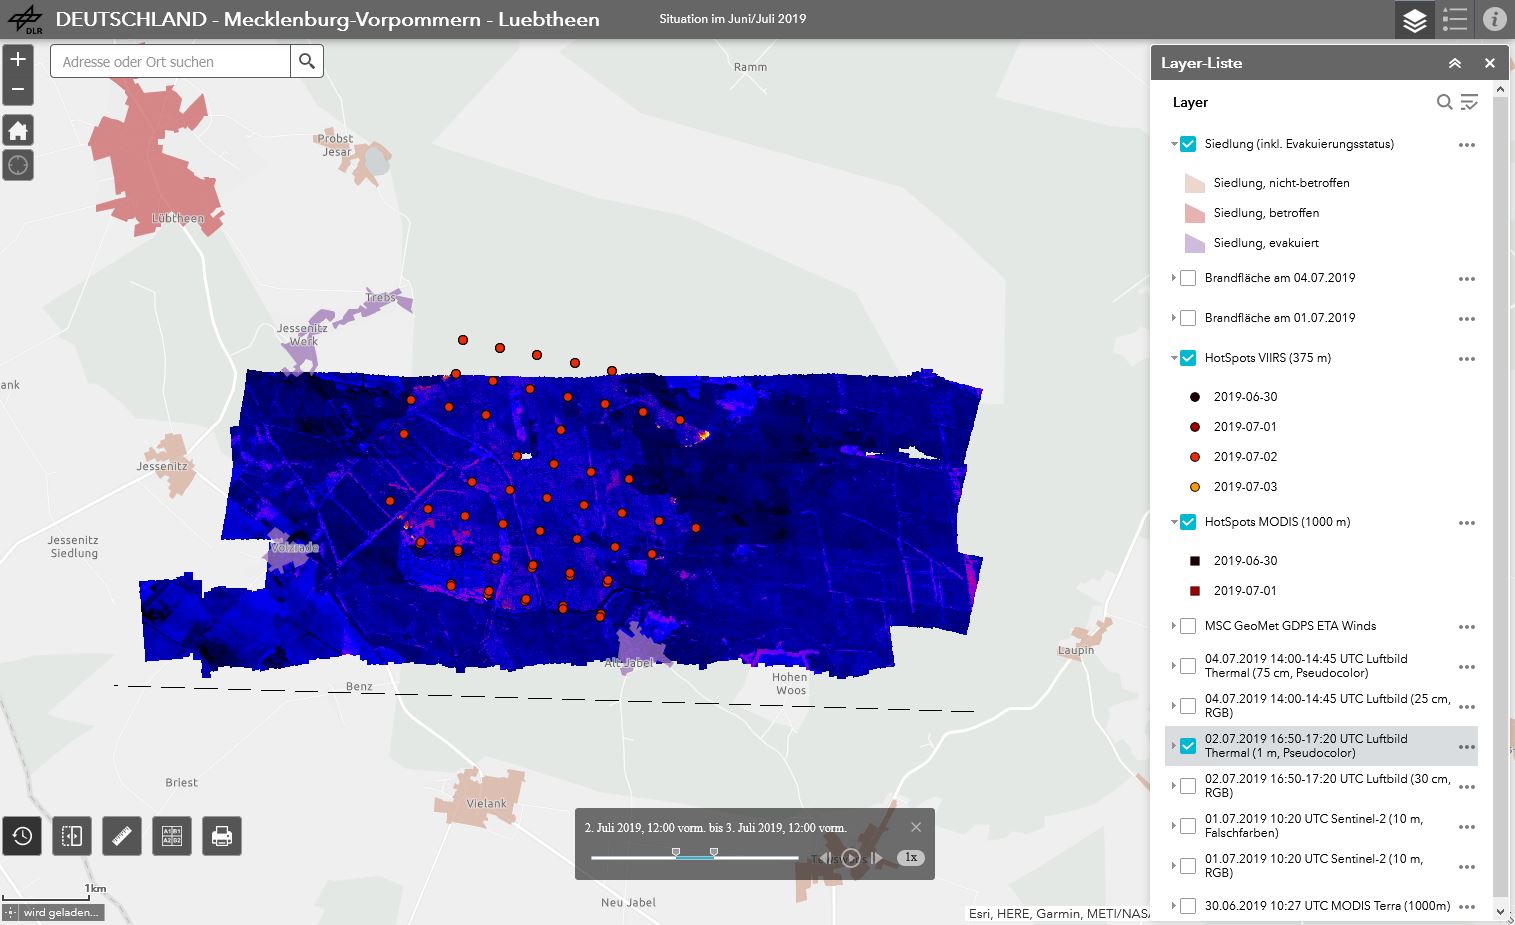Open options menu for HotSpots MODIS layer
This screenshot has width=1515, height=925.
pos(1466,523)
